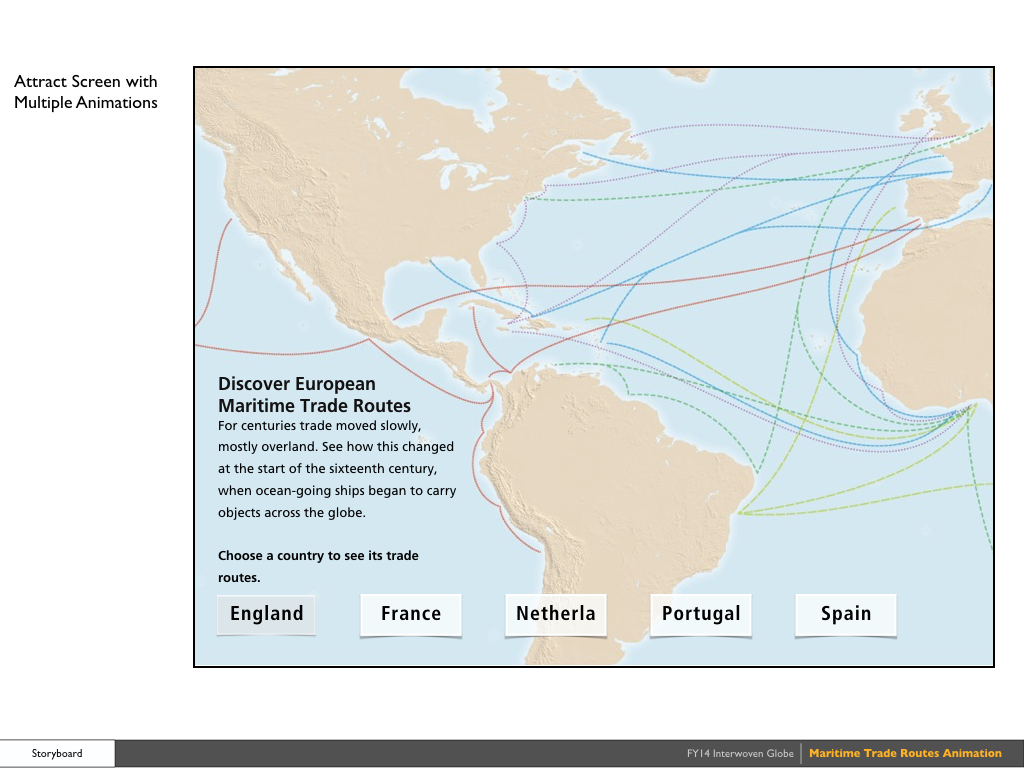This screenshot has width=1024, height=768.
Task: Click the Netherla country button
Action: 556,614
